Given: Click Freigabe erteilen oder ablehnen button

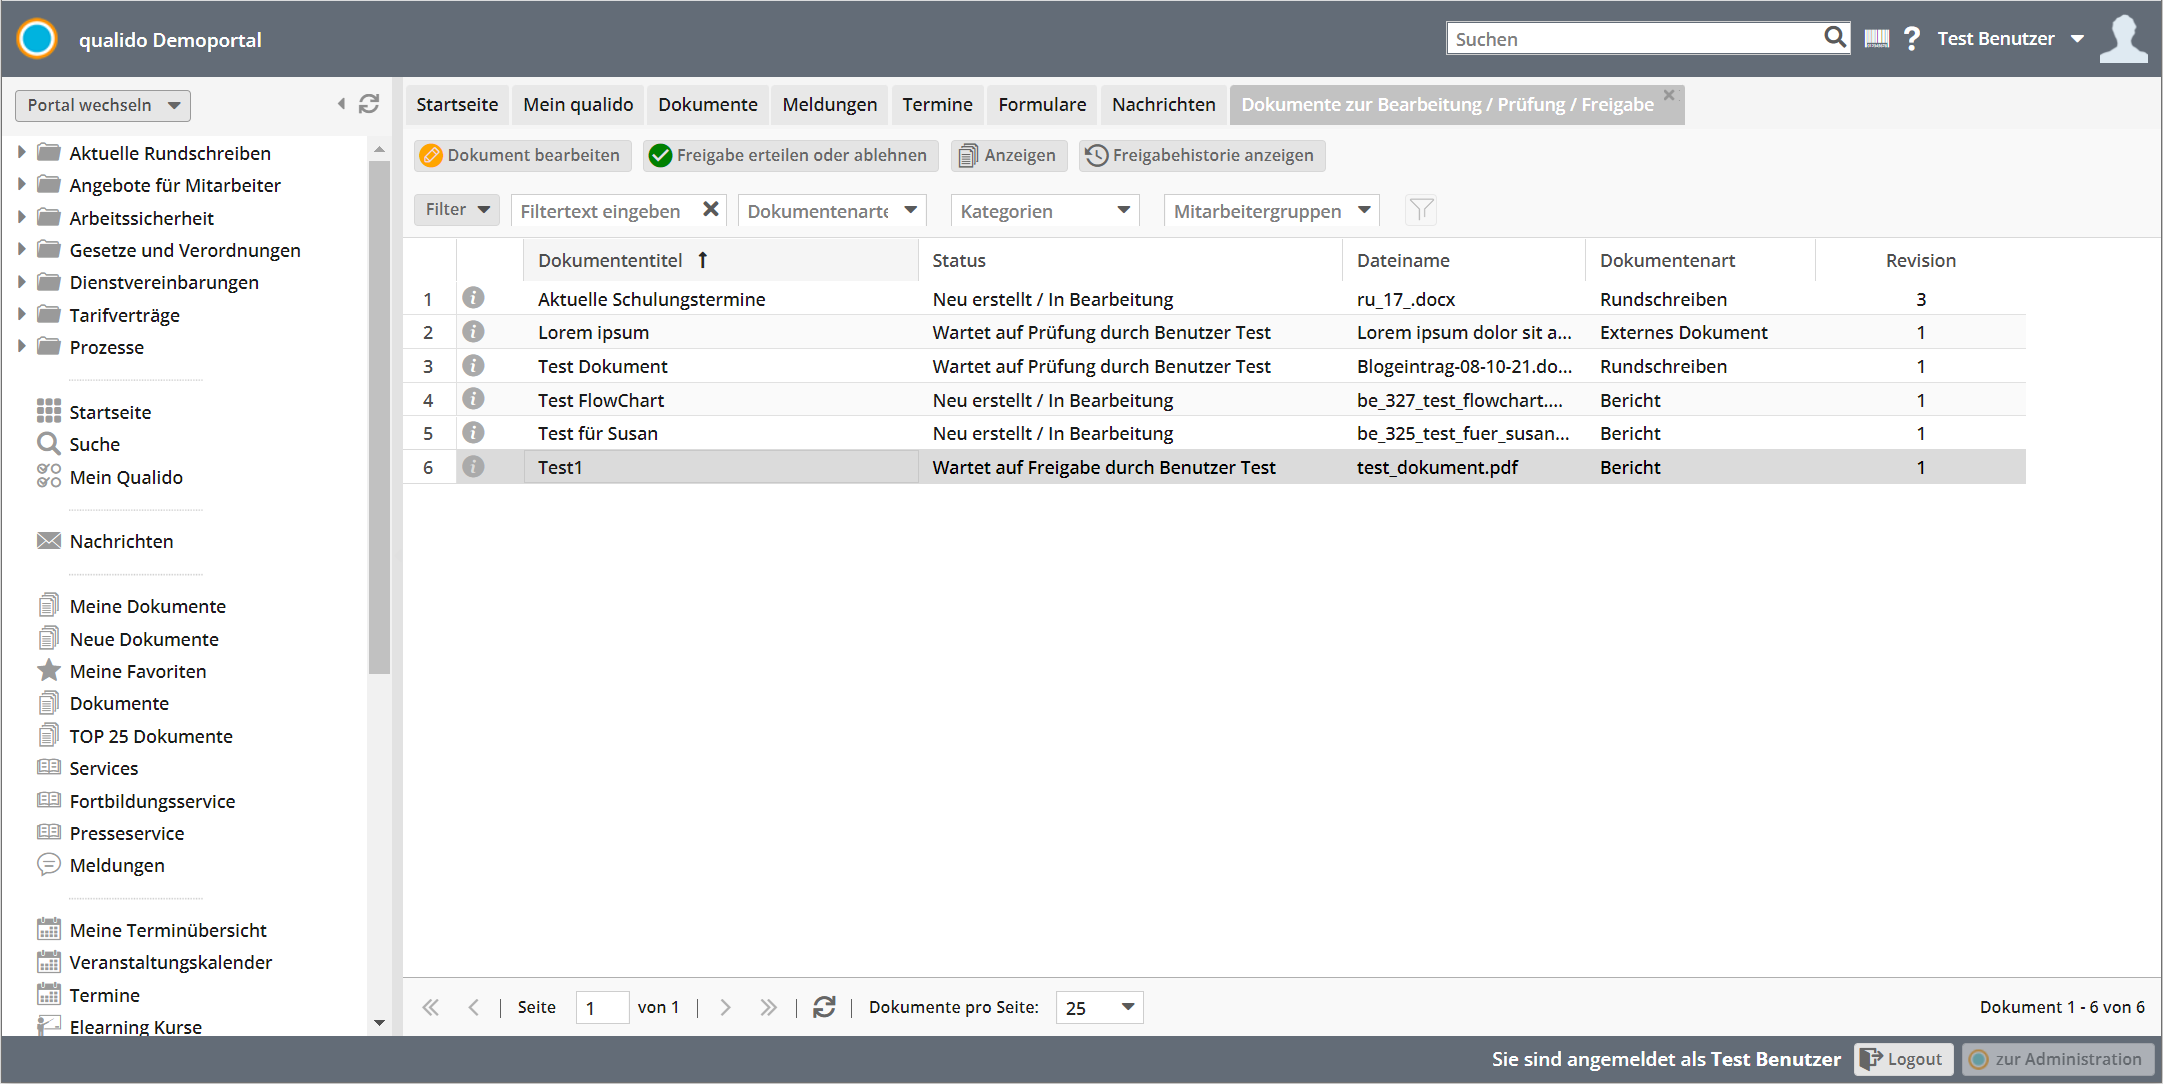Looking at the screenshot, I should (x=789, y=155).
